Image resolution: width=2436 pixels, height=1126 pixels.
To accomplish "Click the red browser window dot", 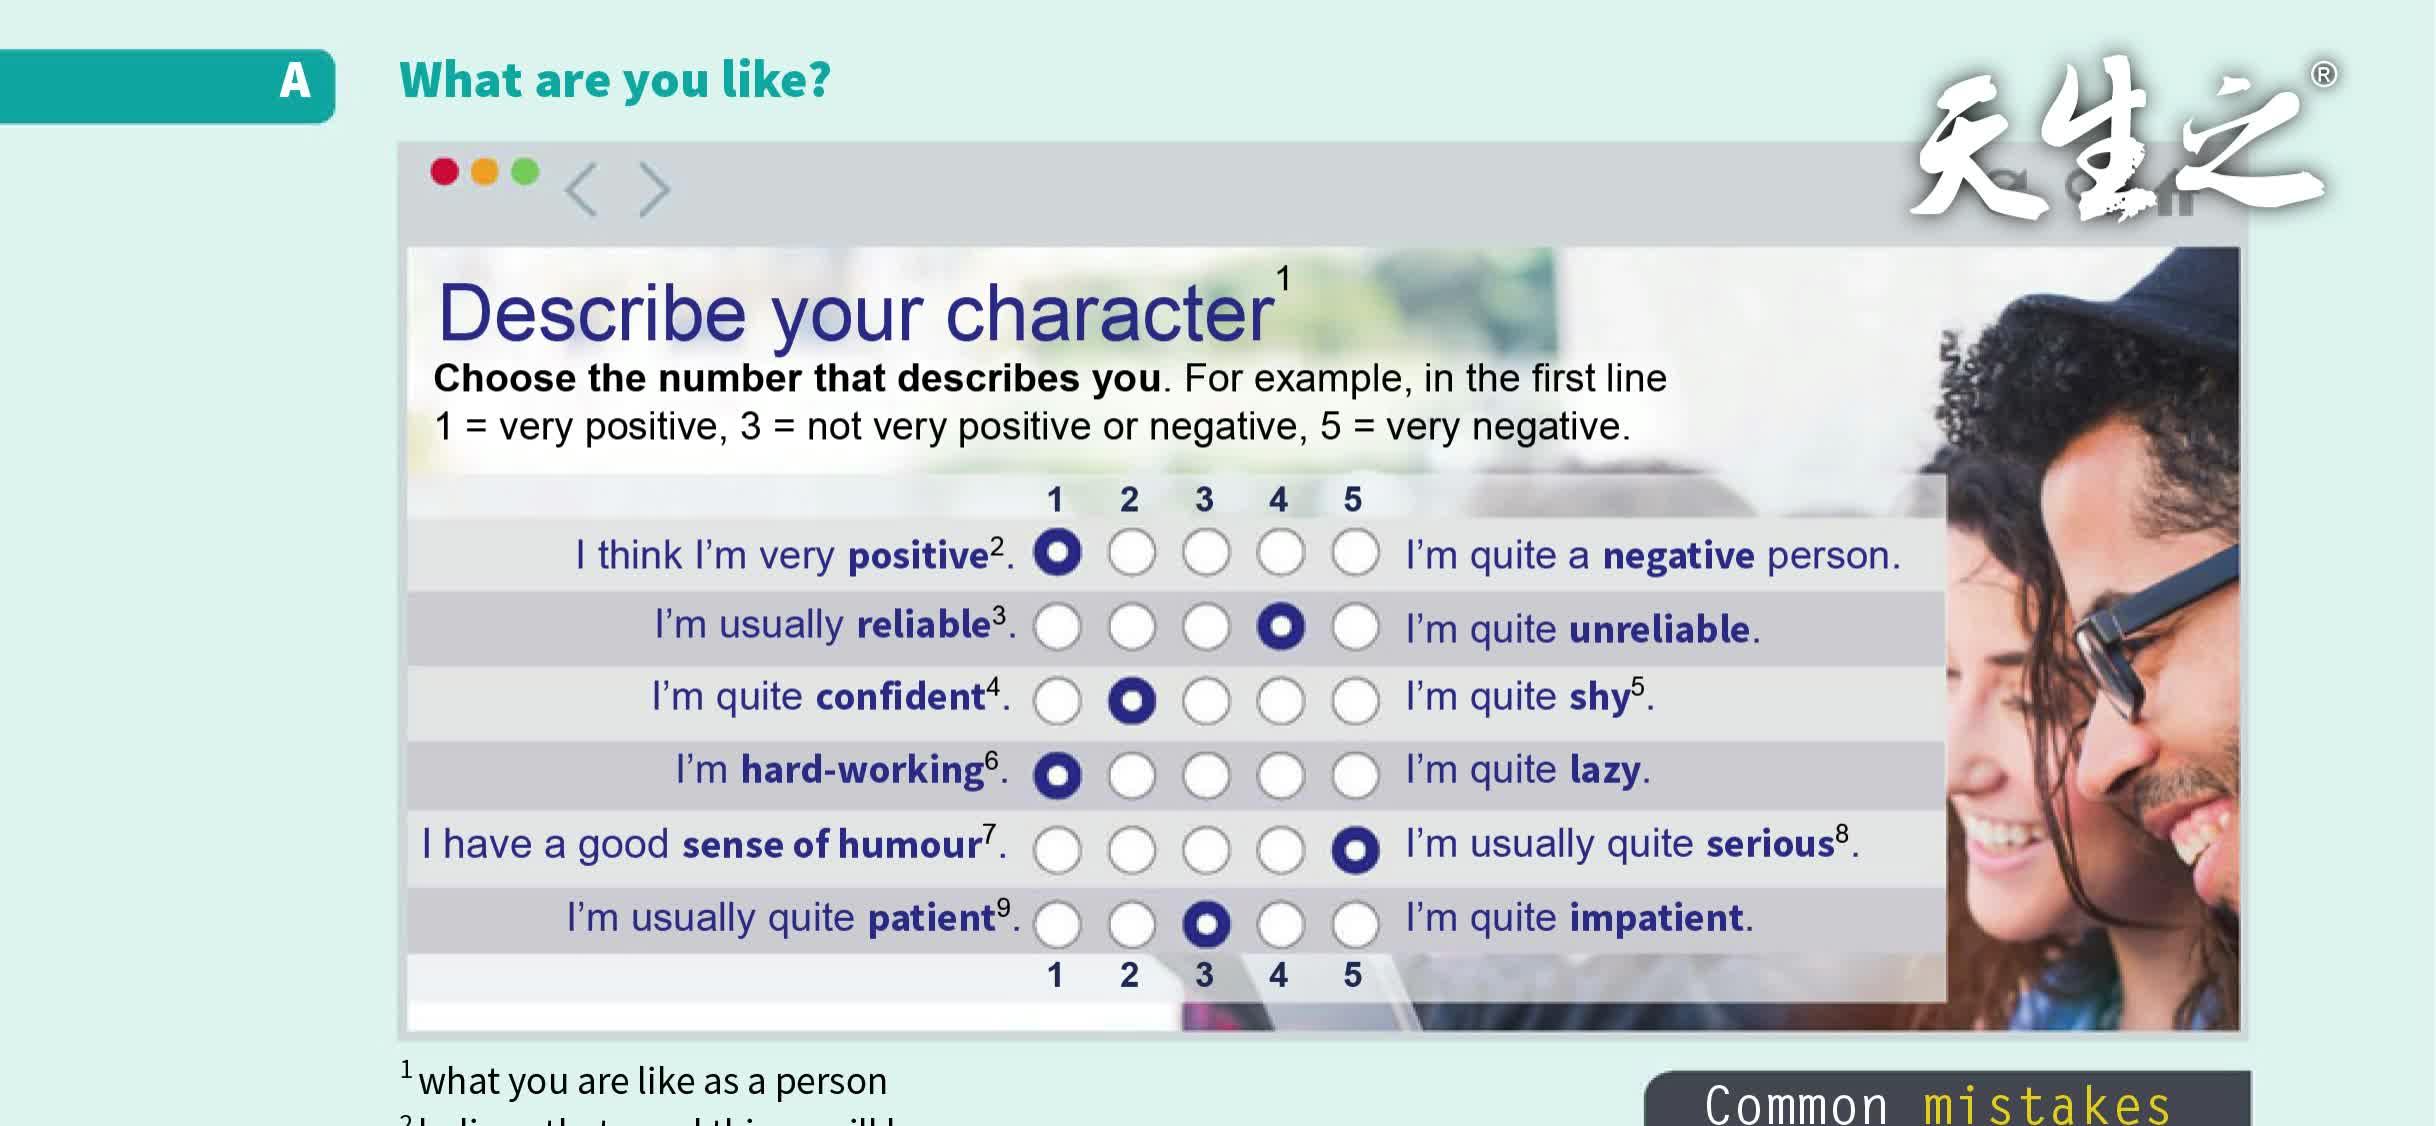I will [x=445, y=172].
